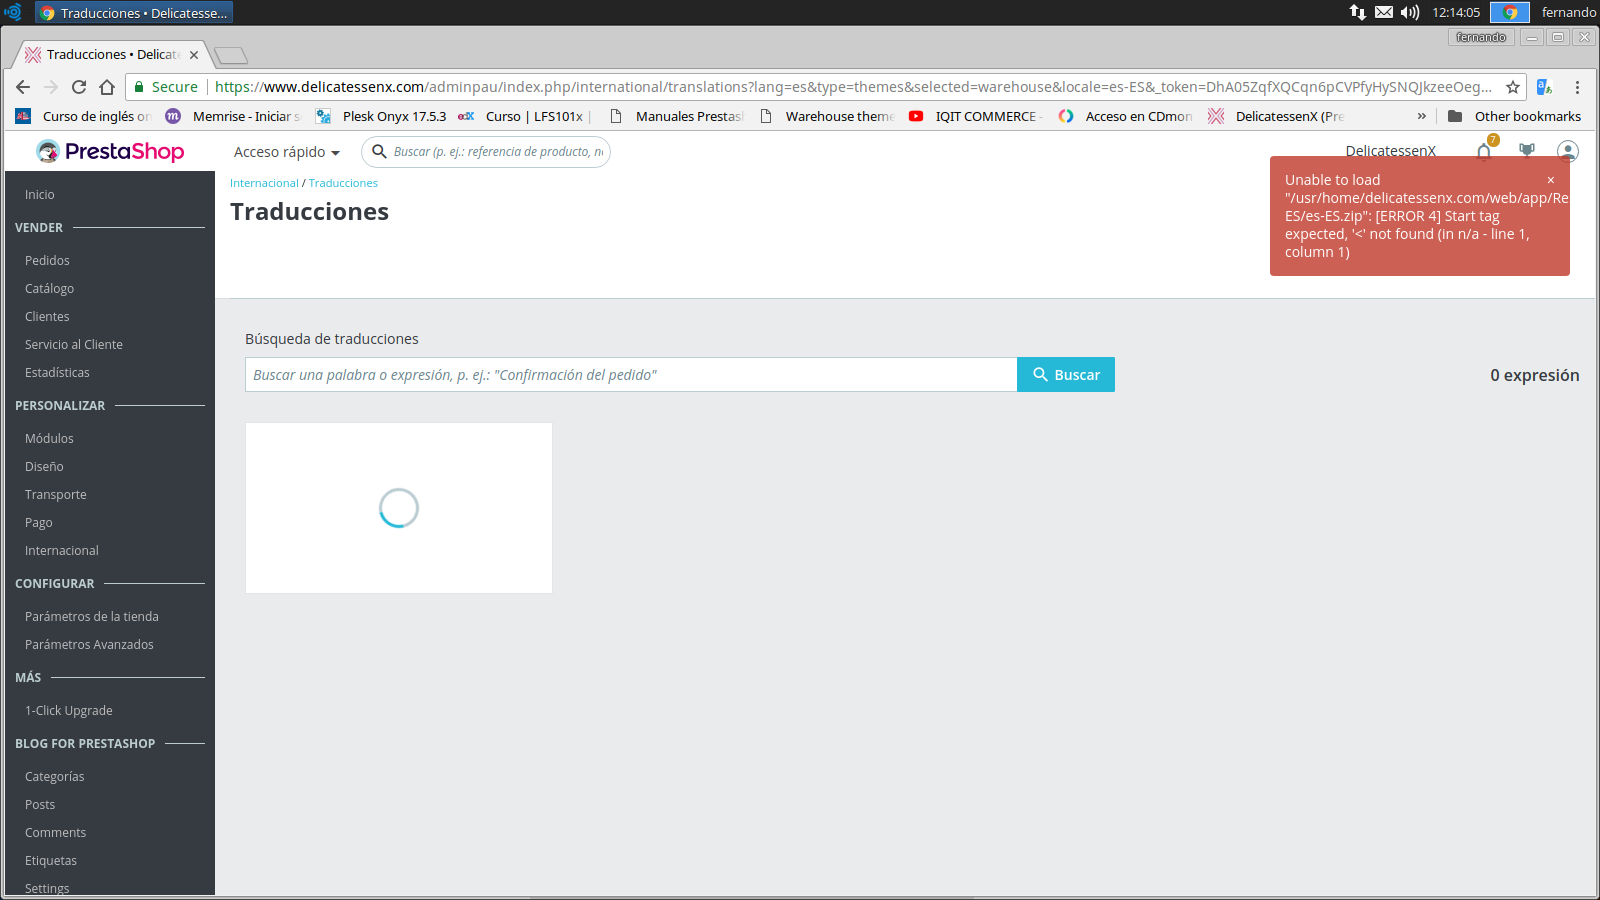Close the Traducciones browser tab
This screenshot has width=1600, height=900.
pos(194,55)
